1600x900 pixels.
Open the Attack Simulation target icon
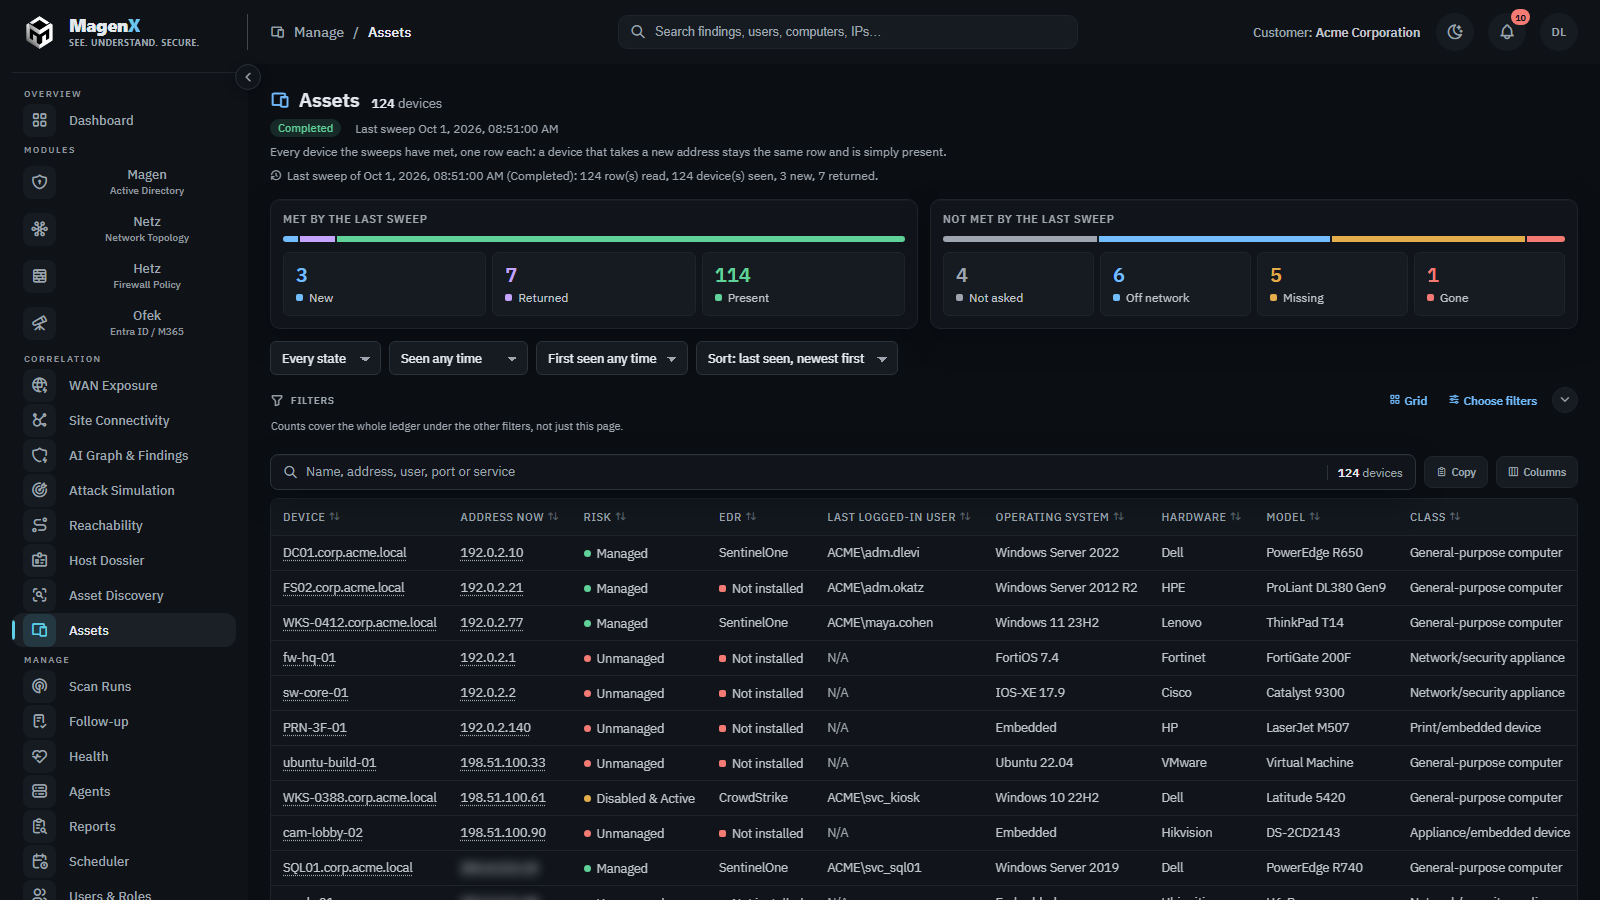coord(40,490)
